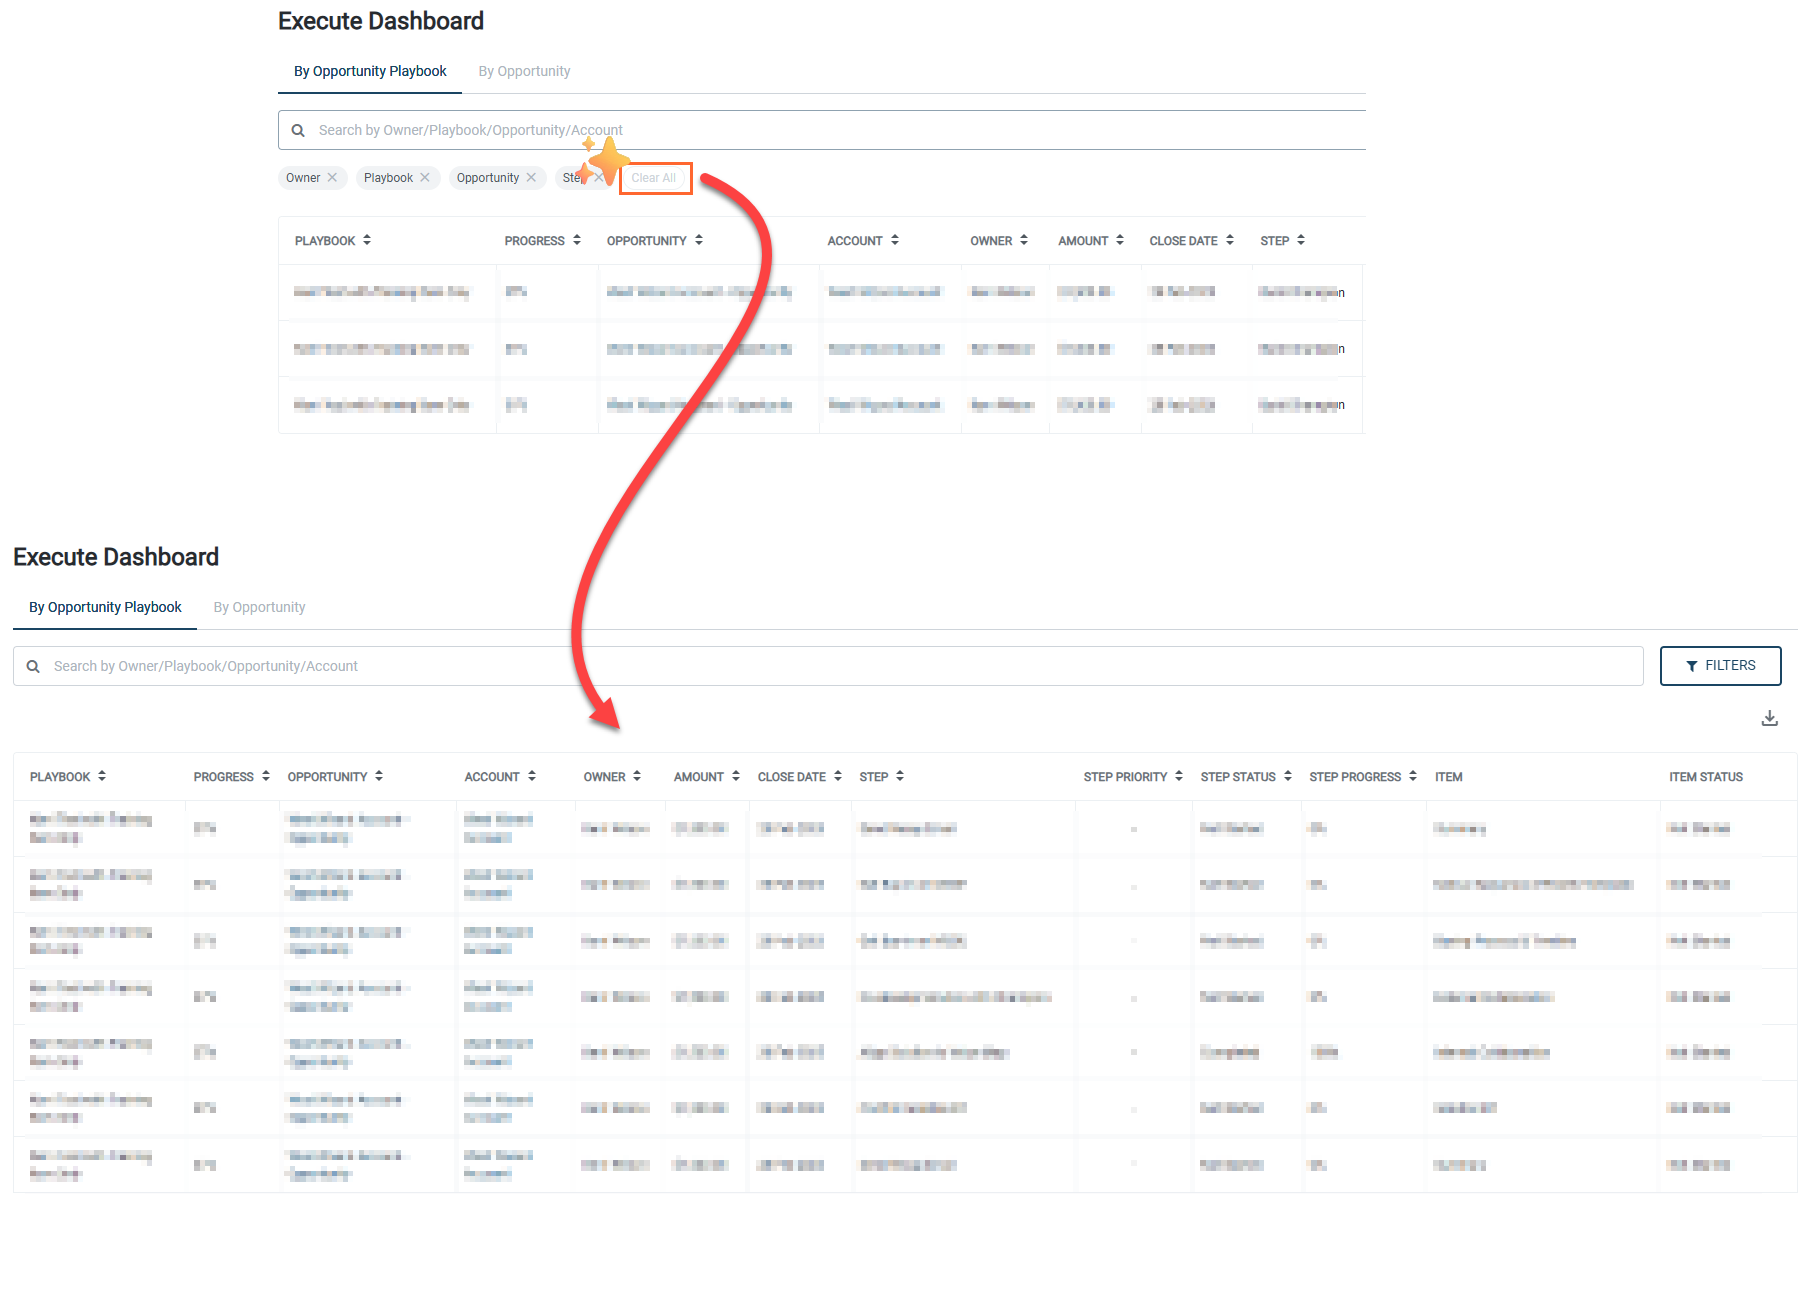This screenshot has width=1809, height=1303.
Task: Download the dashboard data export icon
Action: tap(1769, 718)
